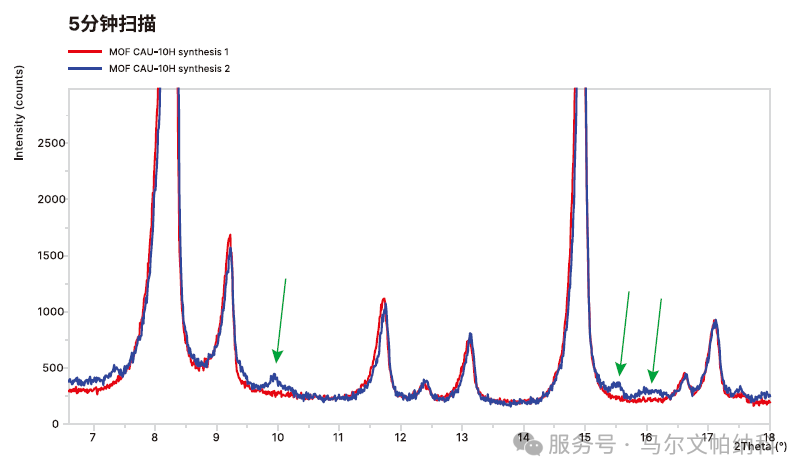Click the 2500 tick on the y-axis
This screenshot has height=476, width=802.
50,143
